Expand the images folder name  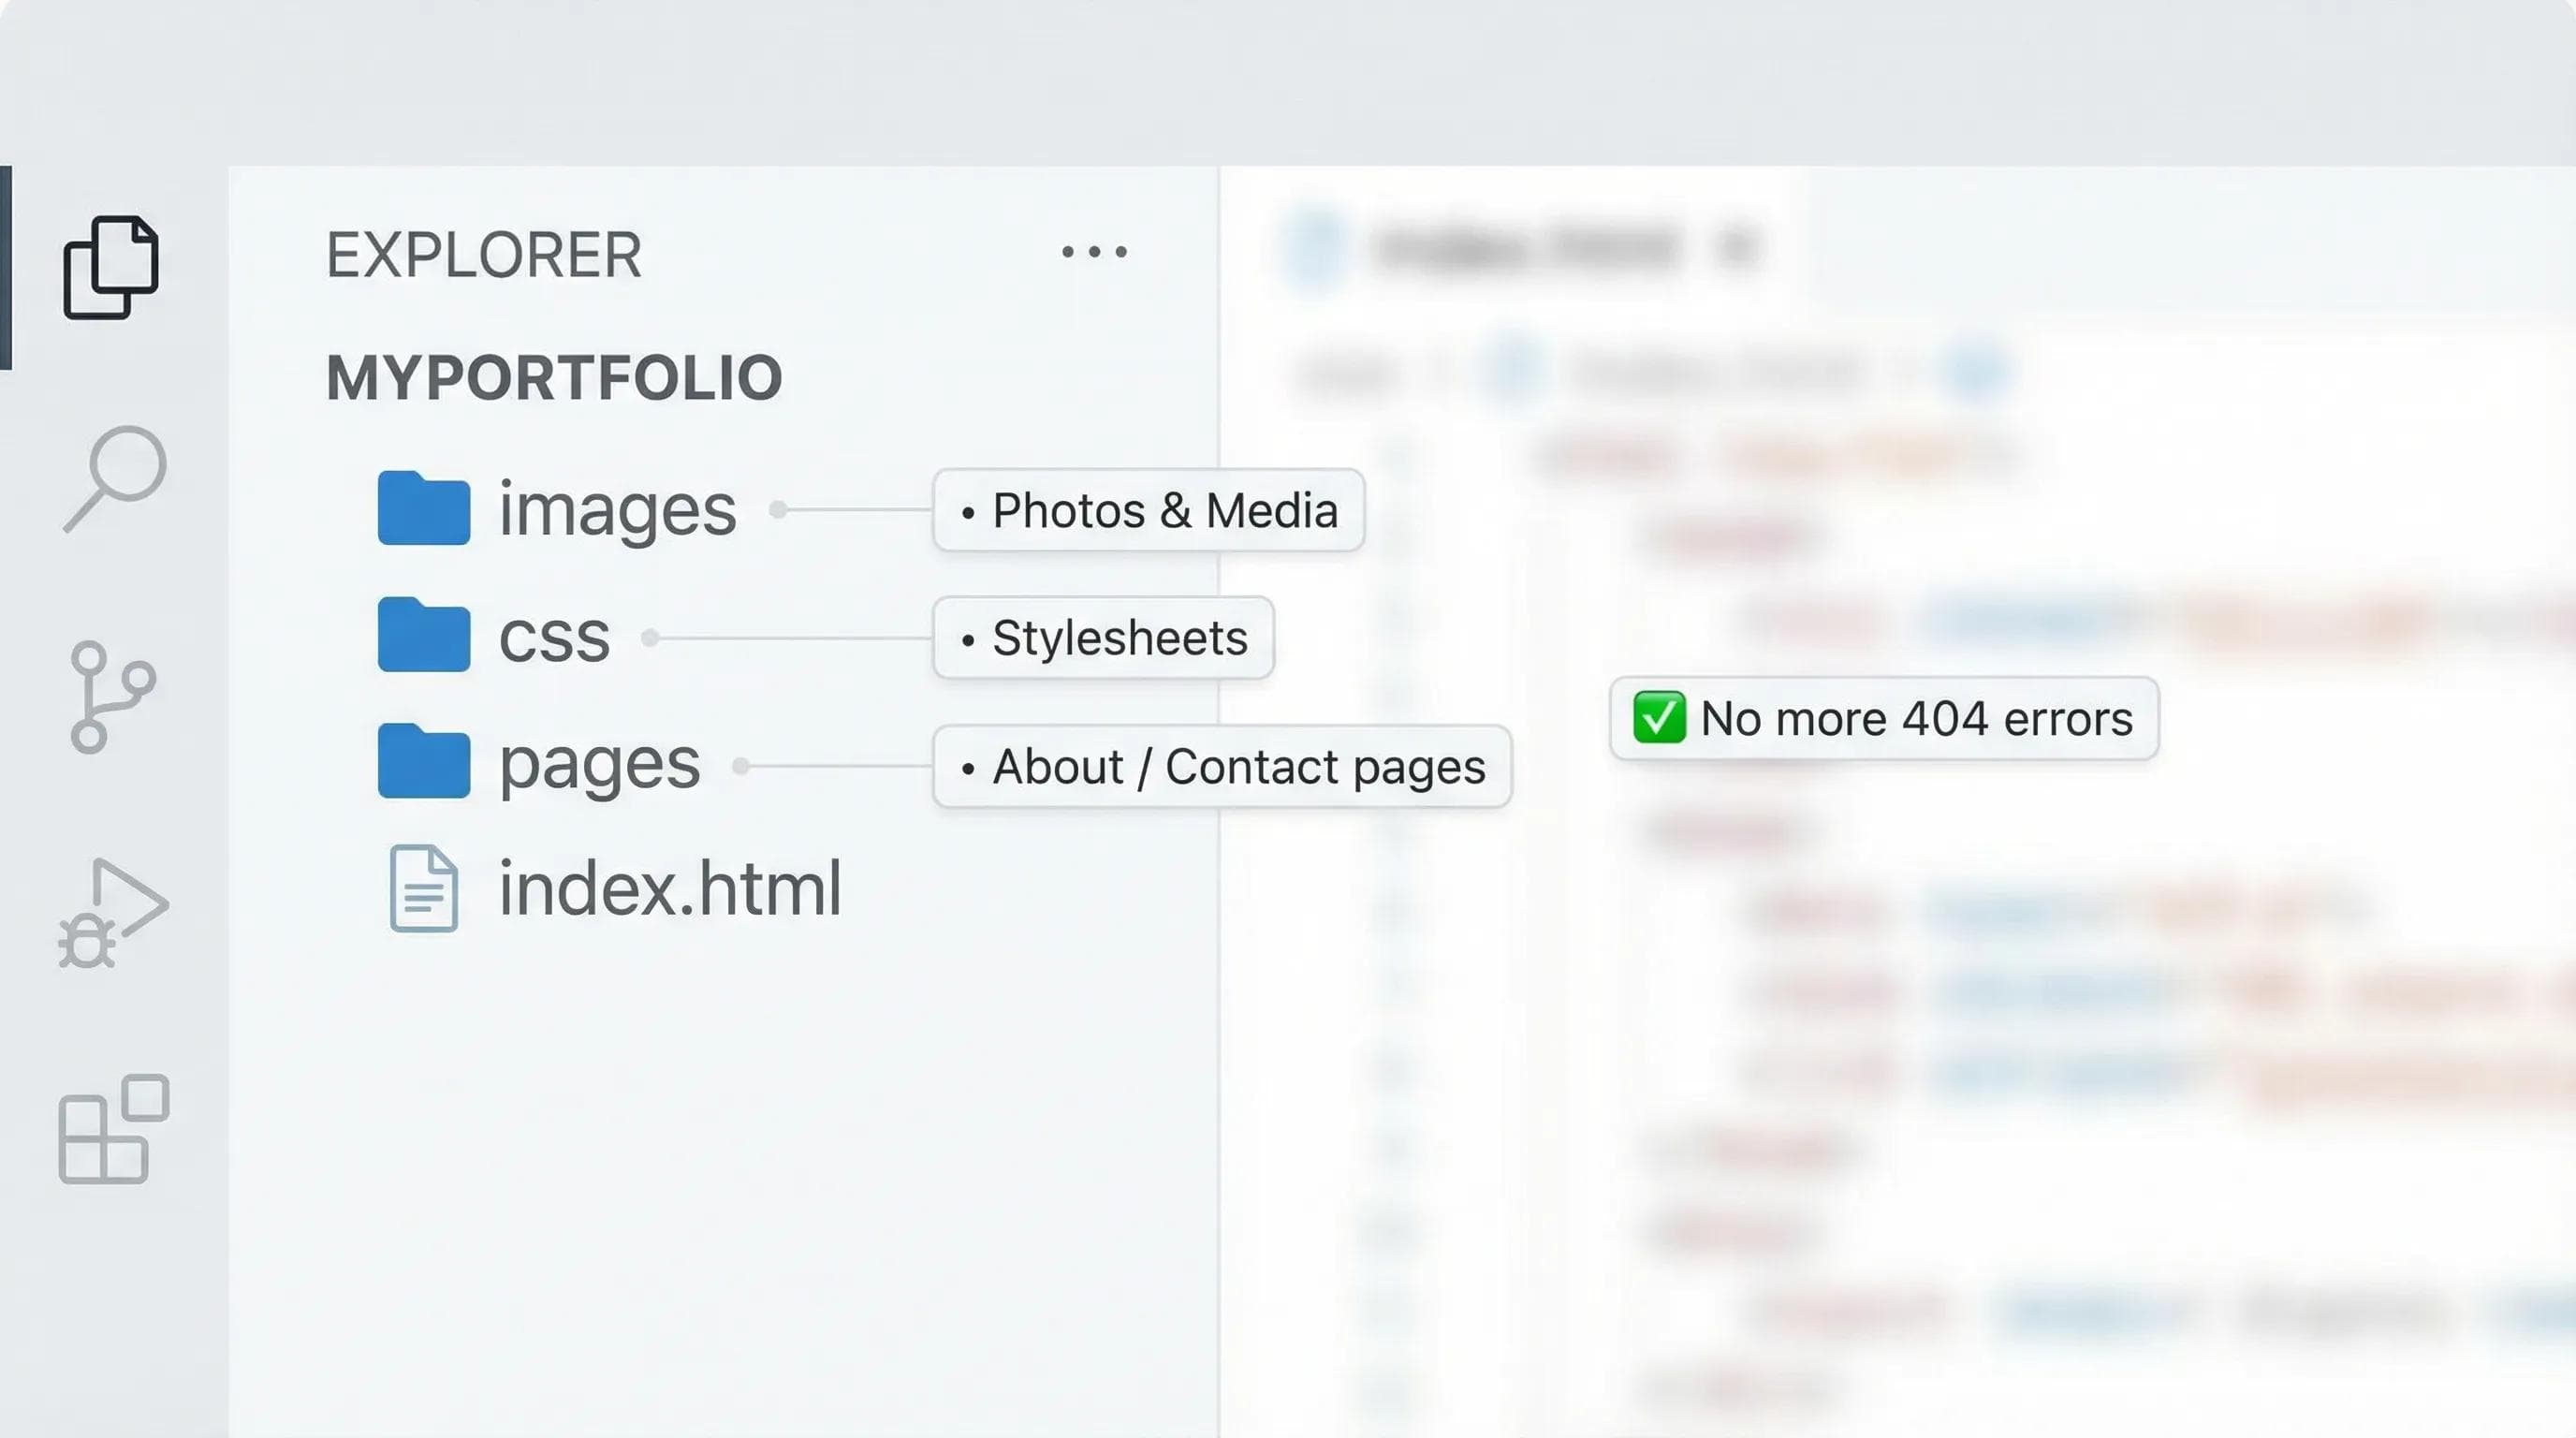[x=617, y=510]
